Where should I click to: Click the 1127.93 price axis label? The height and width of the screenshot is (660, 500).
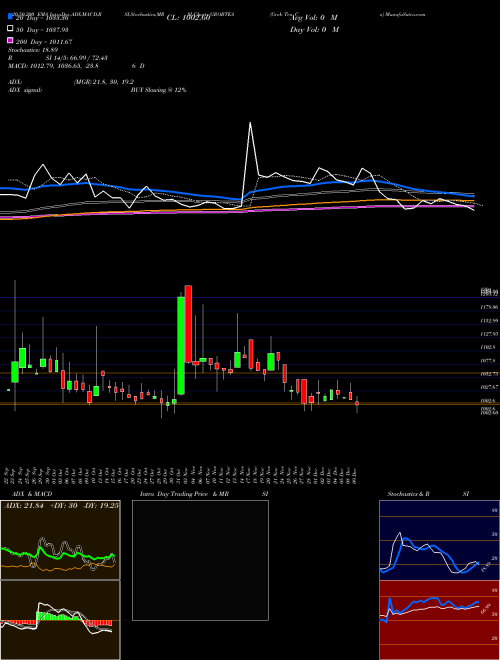[x=489, y=334]
